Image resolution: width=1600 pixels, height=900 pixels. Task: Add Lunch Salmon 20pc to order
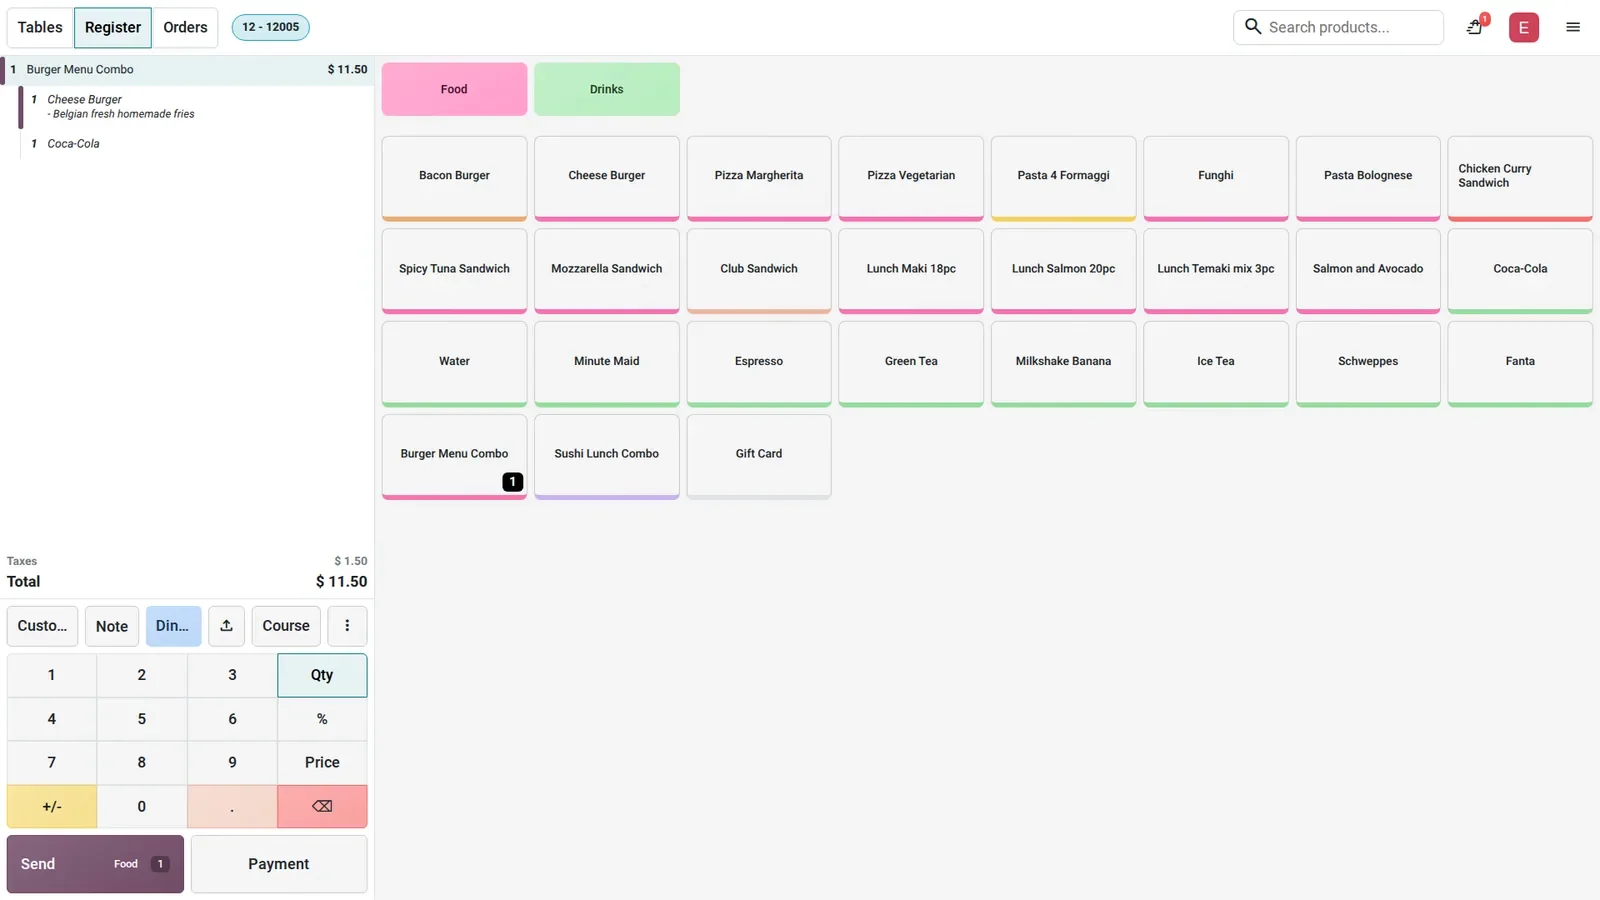(x=1063, y=271)
